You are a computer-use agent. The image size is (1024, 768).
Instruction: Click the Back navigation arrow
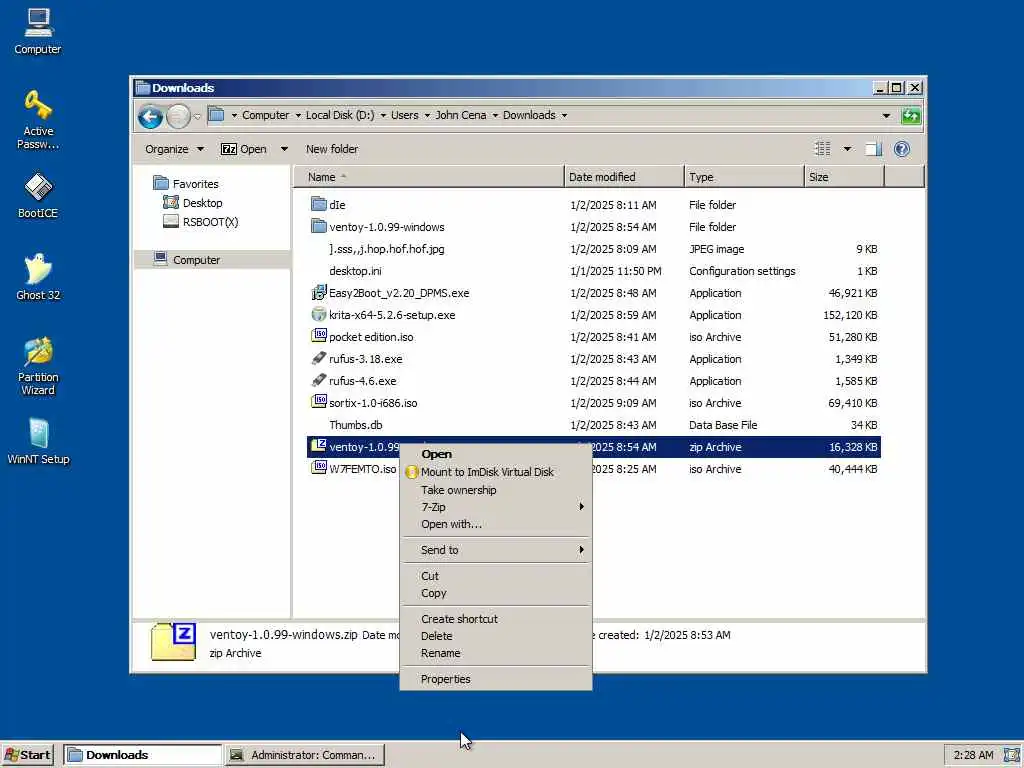coord(150,117)
